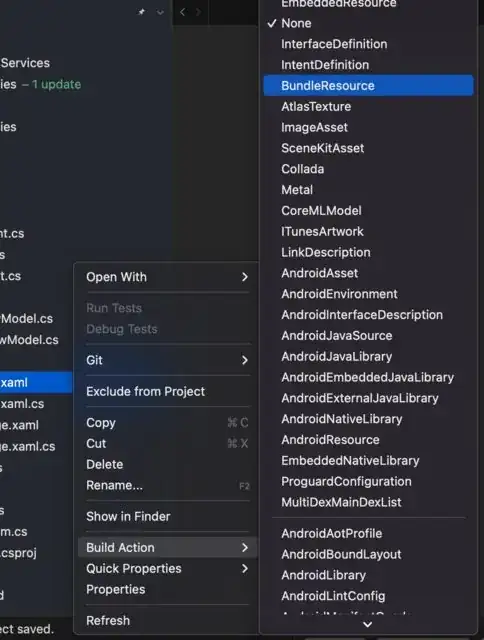Select the None build action
484x640 pixels.
[x=368, y=23]
